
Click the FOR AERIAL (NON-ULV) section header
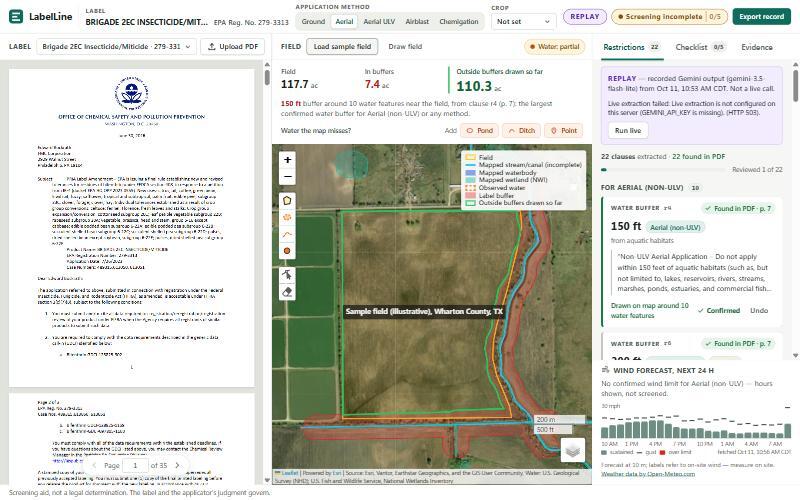(x=642, y=187)
